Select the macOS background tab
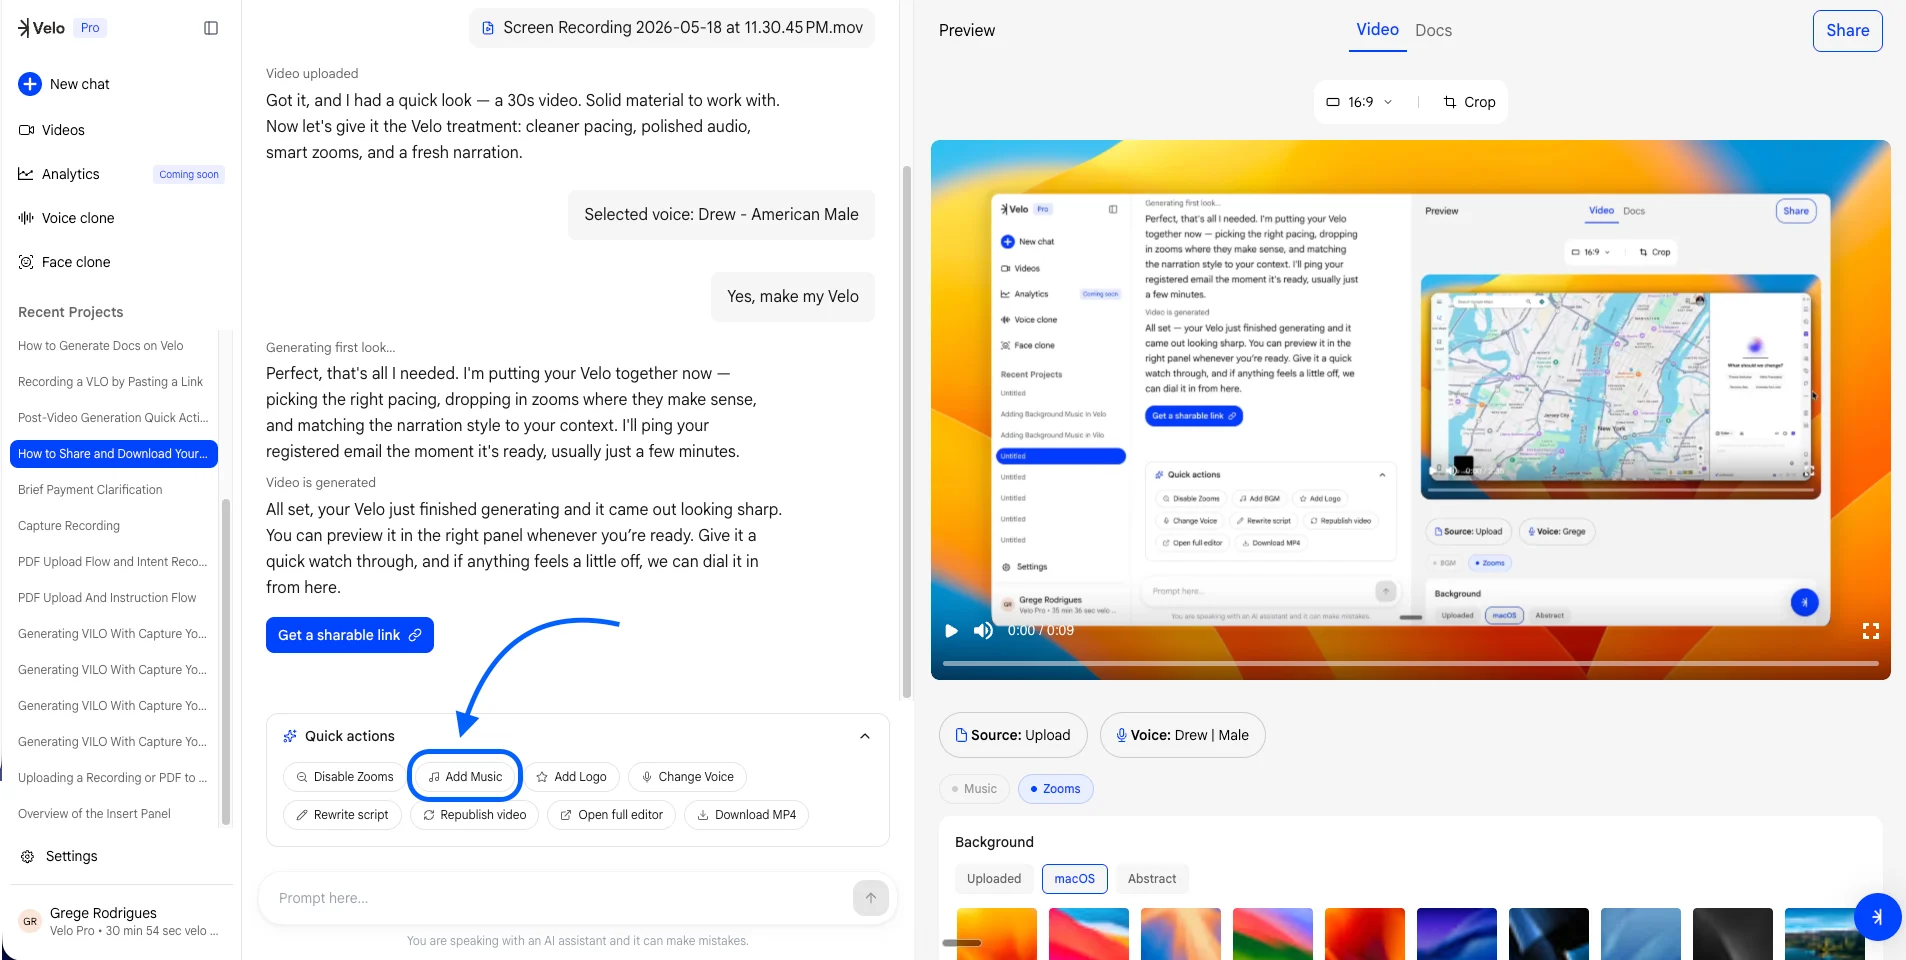The image size is (1906, 960). pyautogui.click(x=1075, y=879)
